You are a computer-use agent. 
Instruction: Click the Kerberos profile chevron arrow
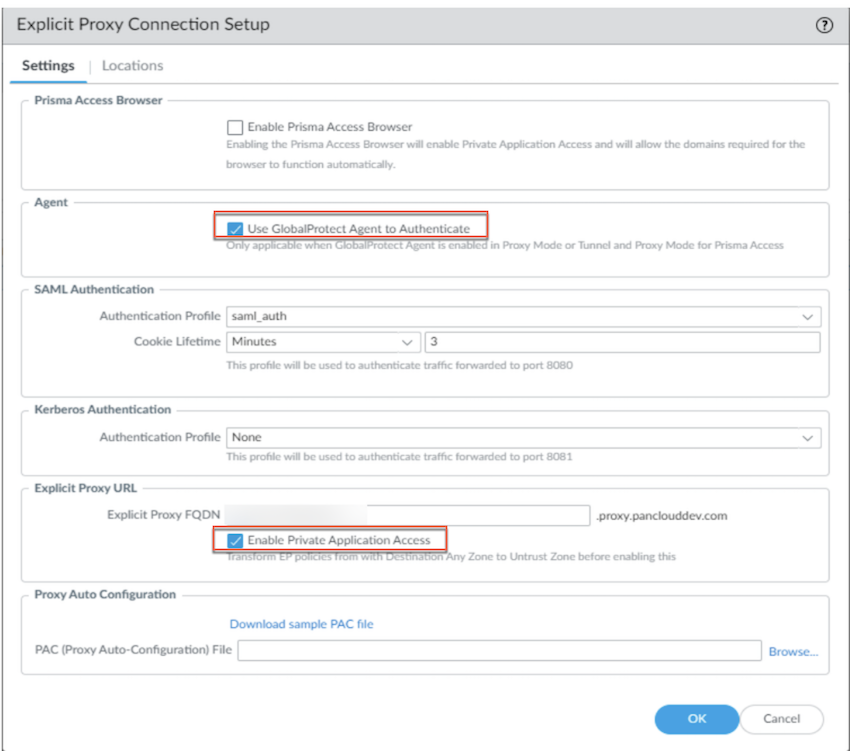(x=807, y=438)
